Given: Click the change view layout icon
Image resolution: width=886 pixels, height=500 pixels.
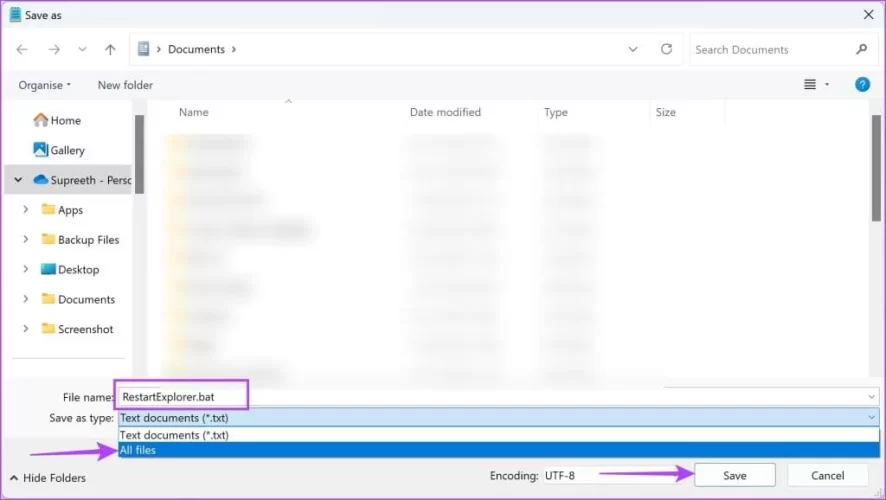Looking at the screenshot, I should (x=810, y=85).
